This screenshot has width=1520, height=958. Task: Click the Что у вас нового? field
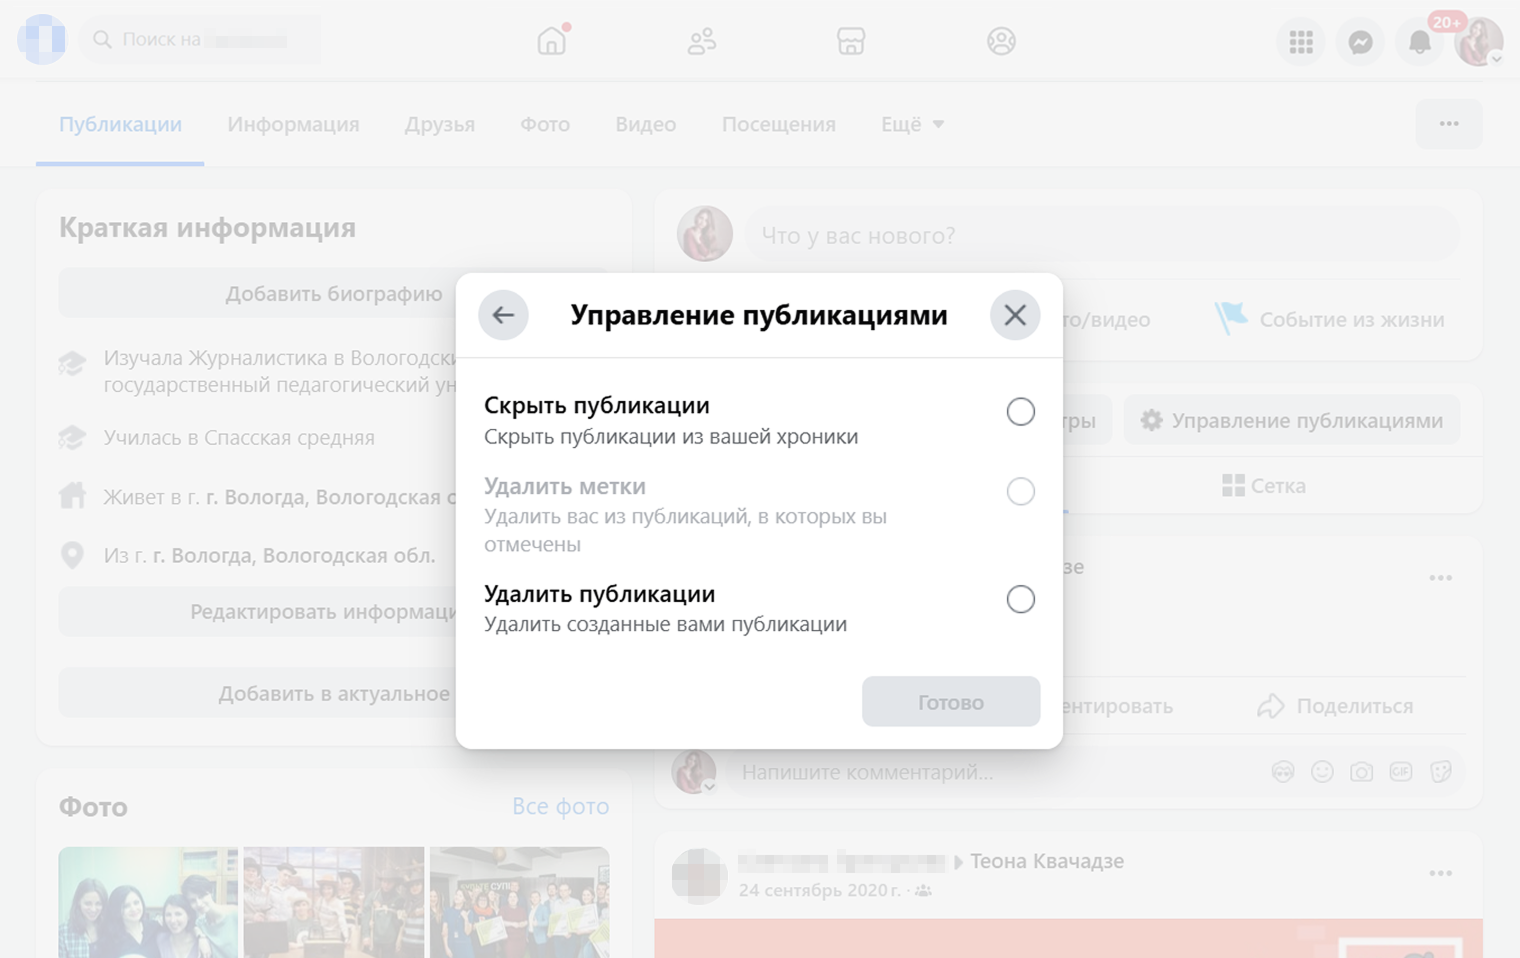point(1101,235)
